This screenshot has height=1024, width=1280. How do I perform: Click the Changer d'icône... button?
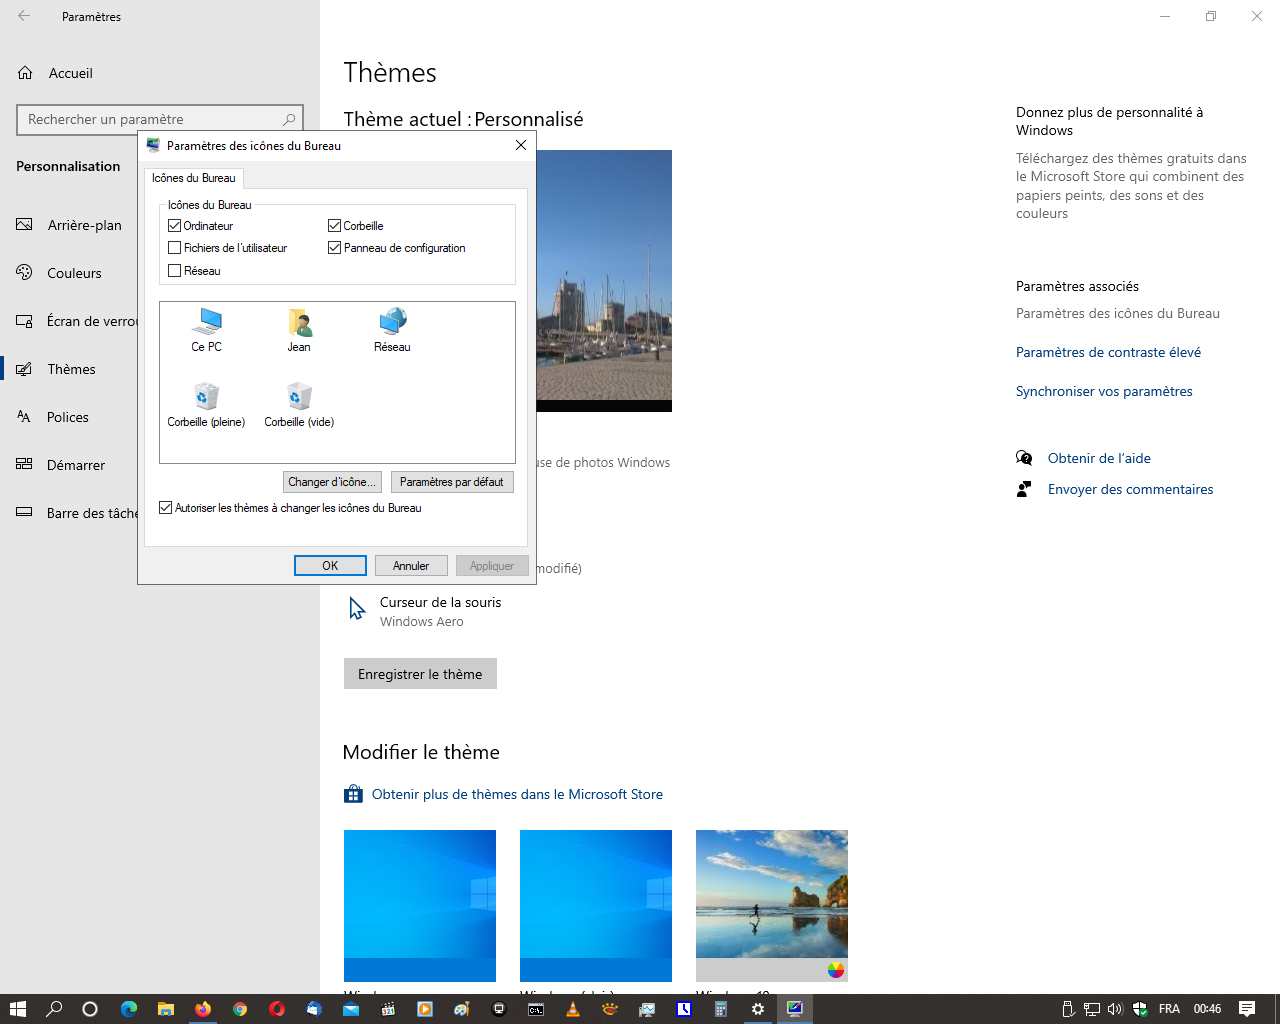[332, 482]
